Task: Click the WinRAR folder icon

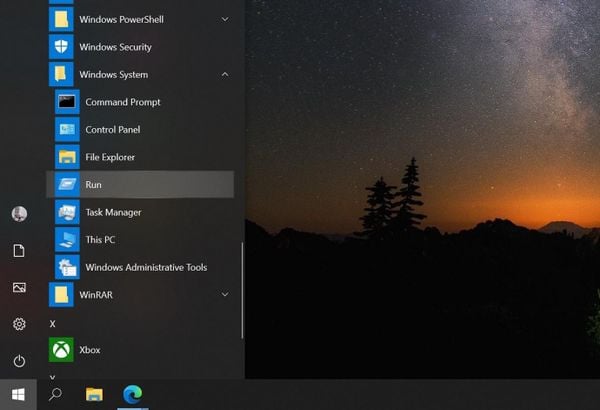Action: [61, 295]
